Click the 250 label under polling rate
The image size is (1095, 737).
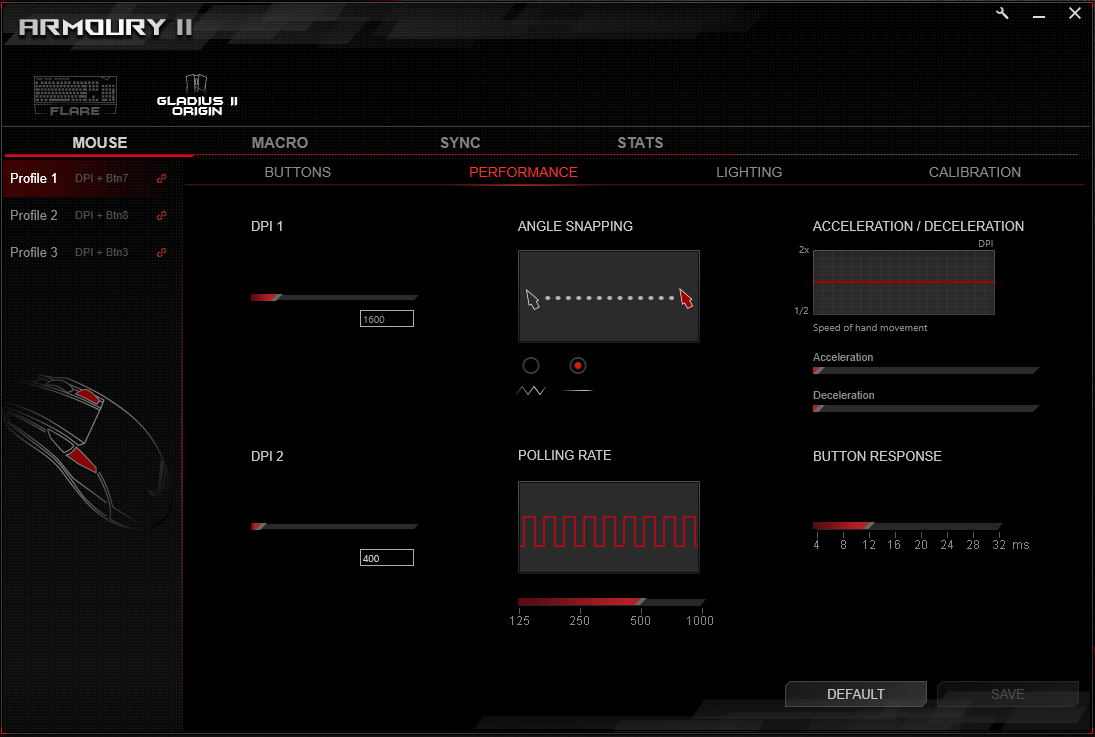point(580,620)
